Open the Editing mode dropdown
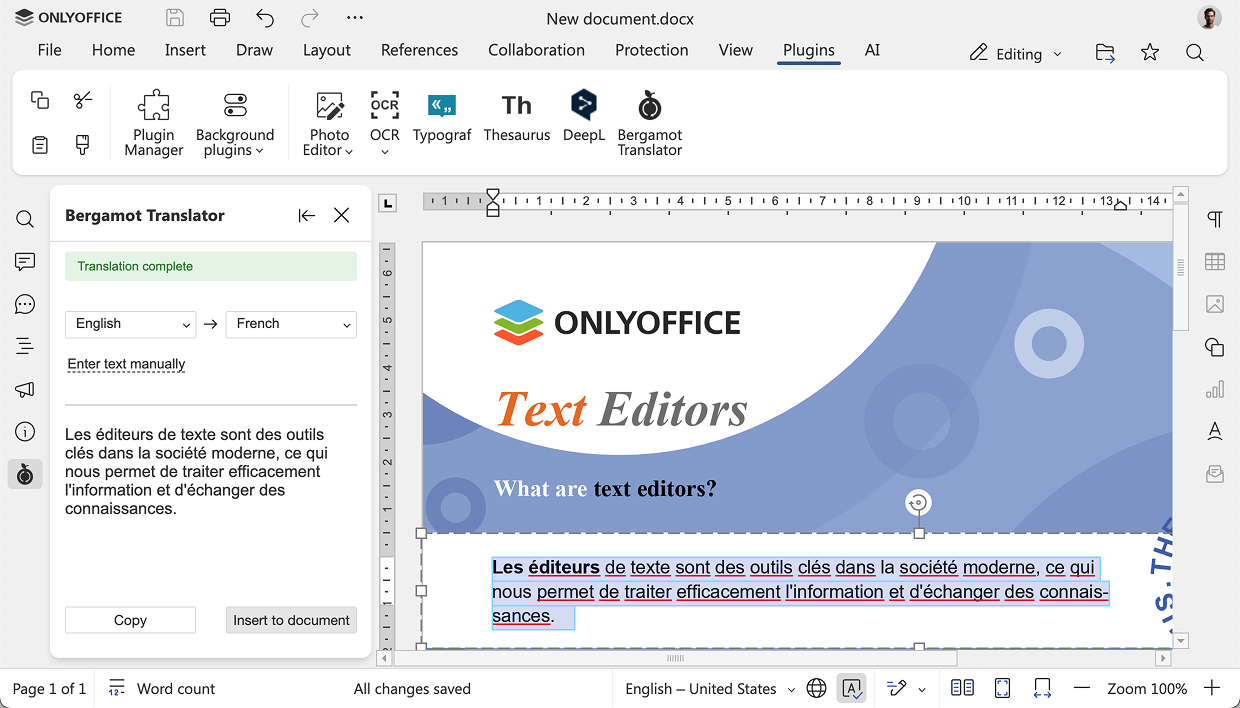The width and height of the screenshot is (1240, 708). point(1015,54)
